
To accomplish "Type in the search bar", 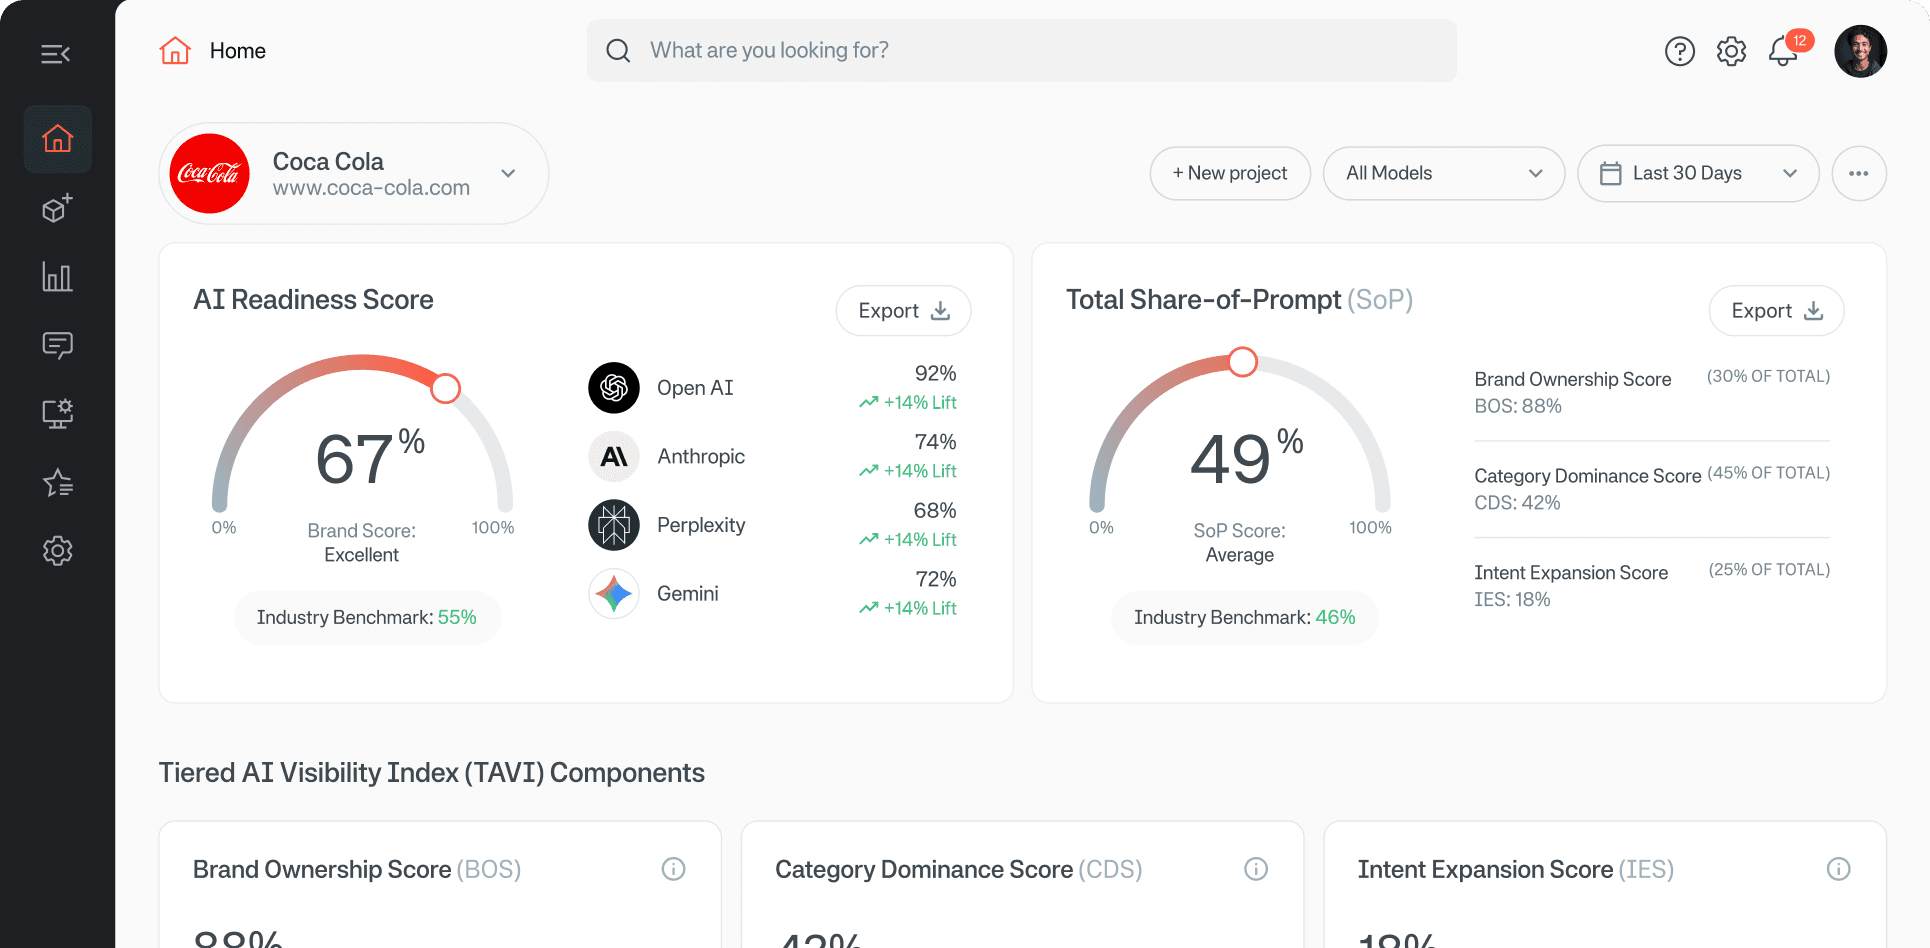I will (x=1020, y=50).
